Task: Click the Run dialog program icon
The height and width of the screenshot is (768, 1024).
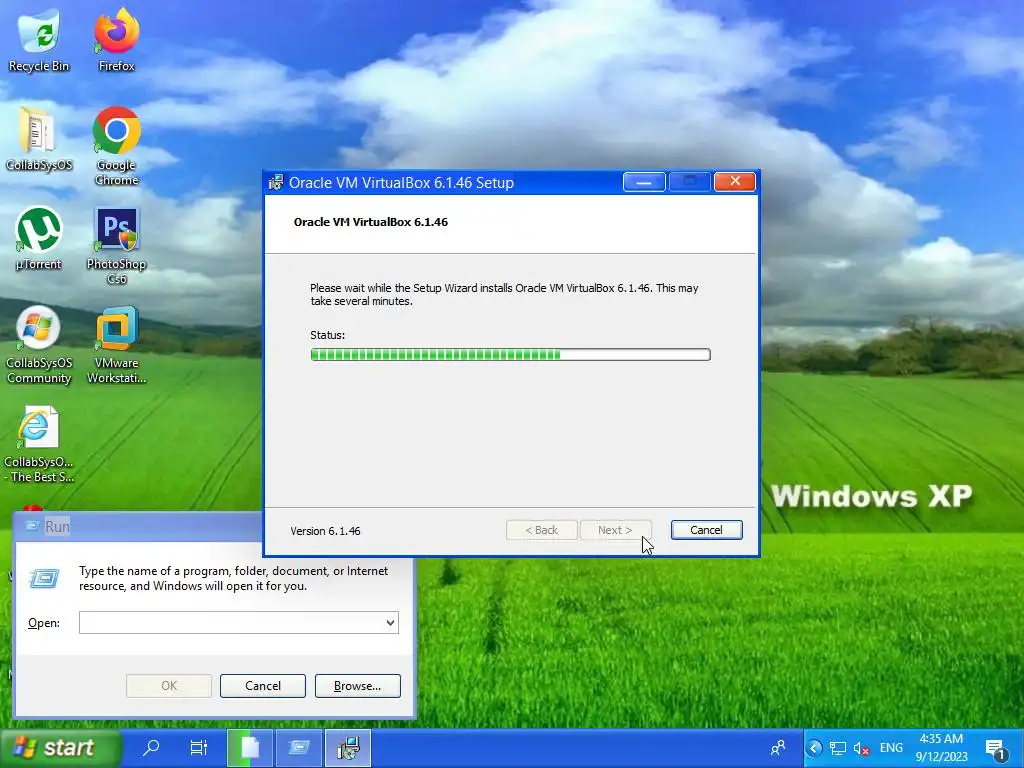Action: point(44,578)
